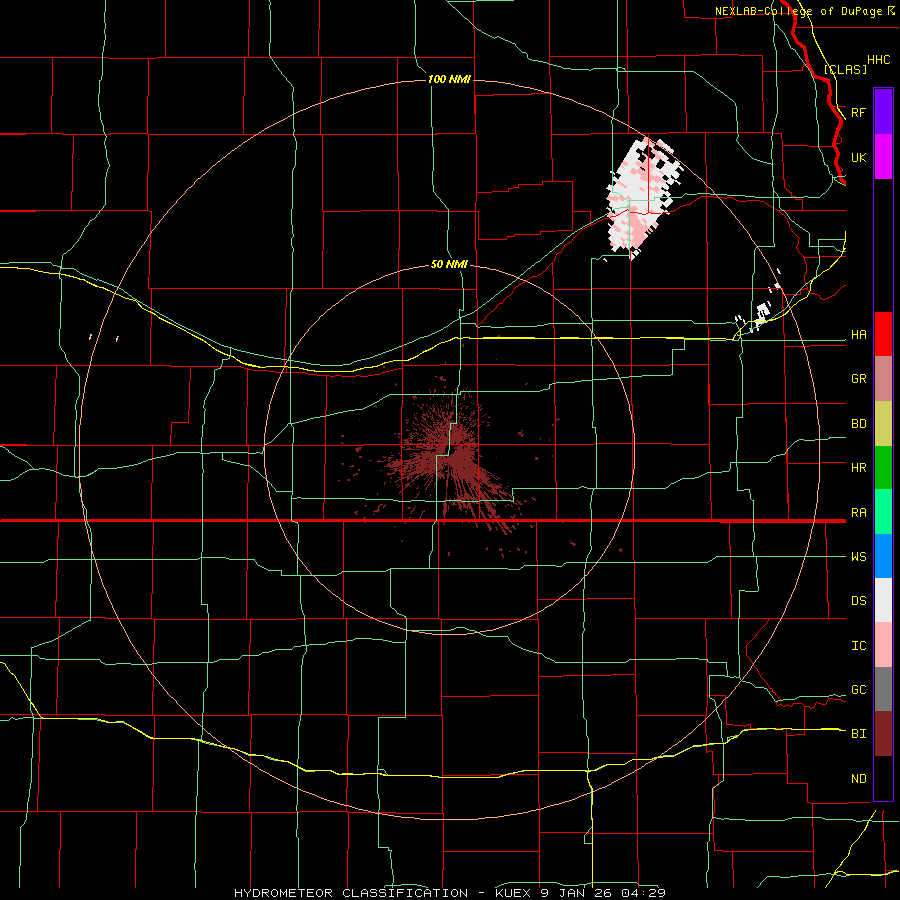Click the WS legend label
This screenshot has height=900, width=900.
click(859, 557)
